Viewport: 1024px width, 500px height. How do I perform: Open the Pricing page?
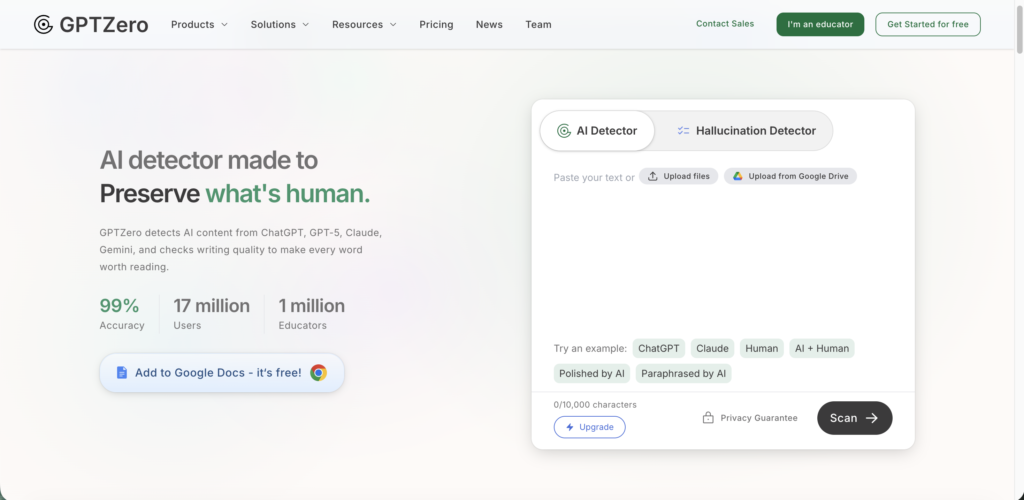[436, 25]
